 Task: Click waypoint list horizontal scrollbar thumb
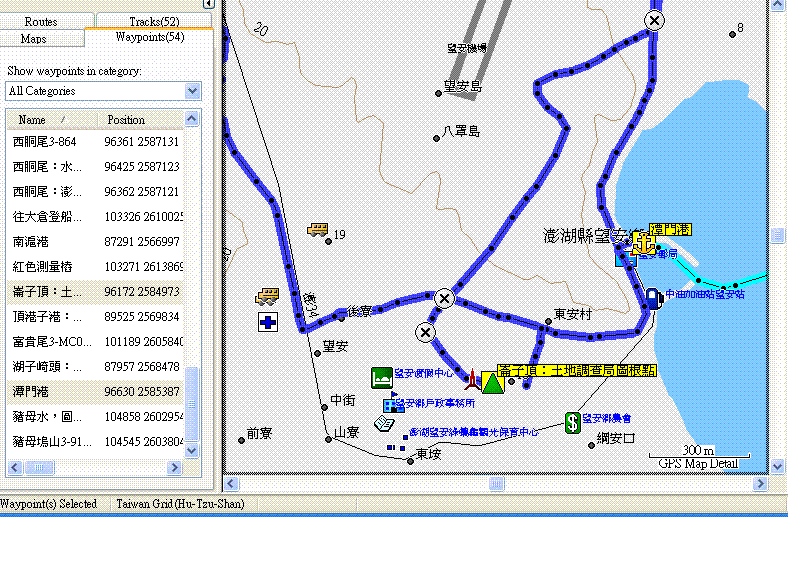click(x=39, y=467)
